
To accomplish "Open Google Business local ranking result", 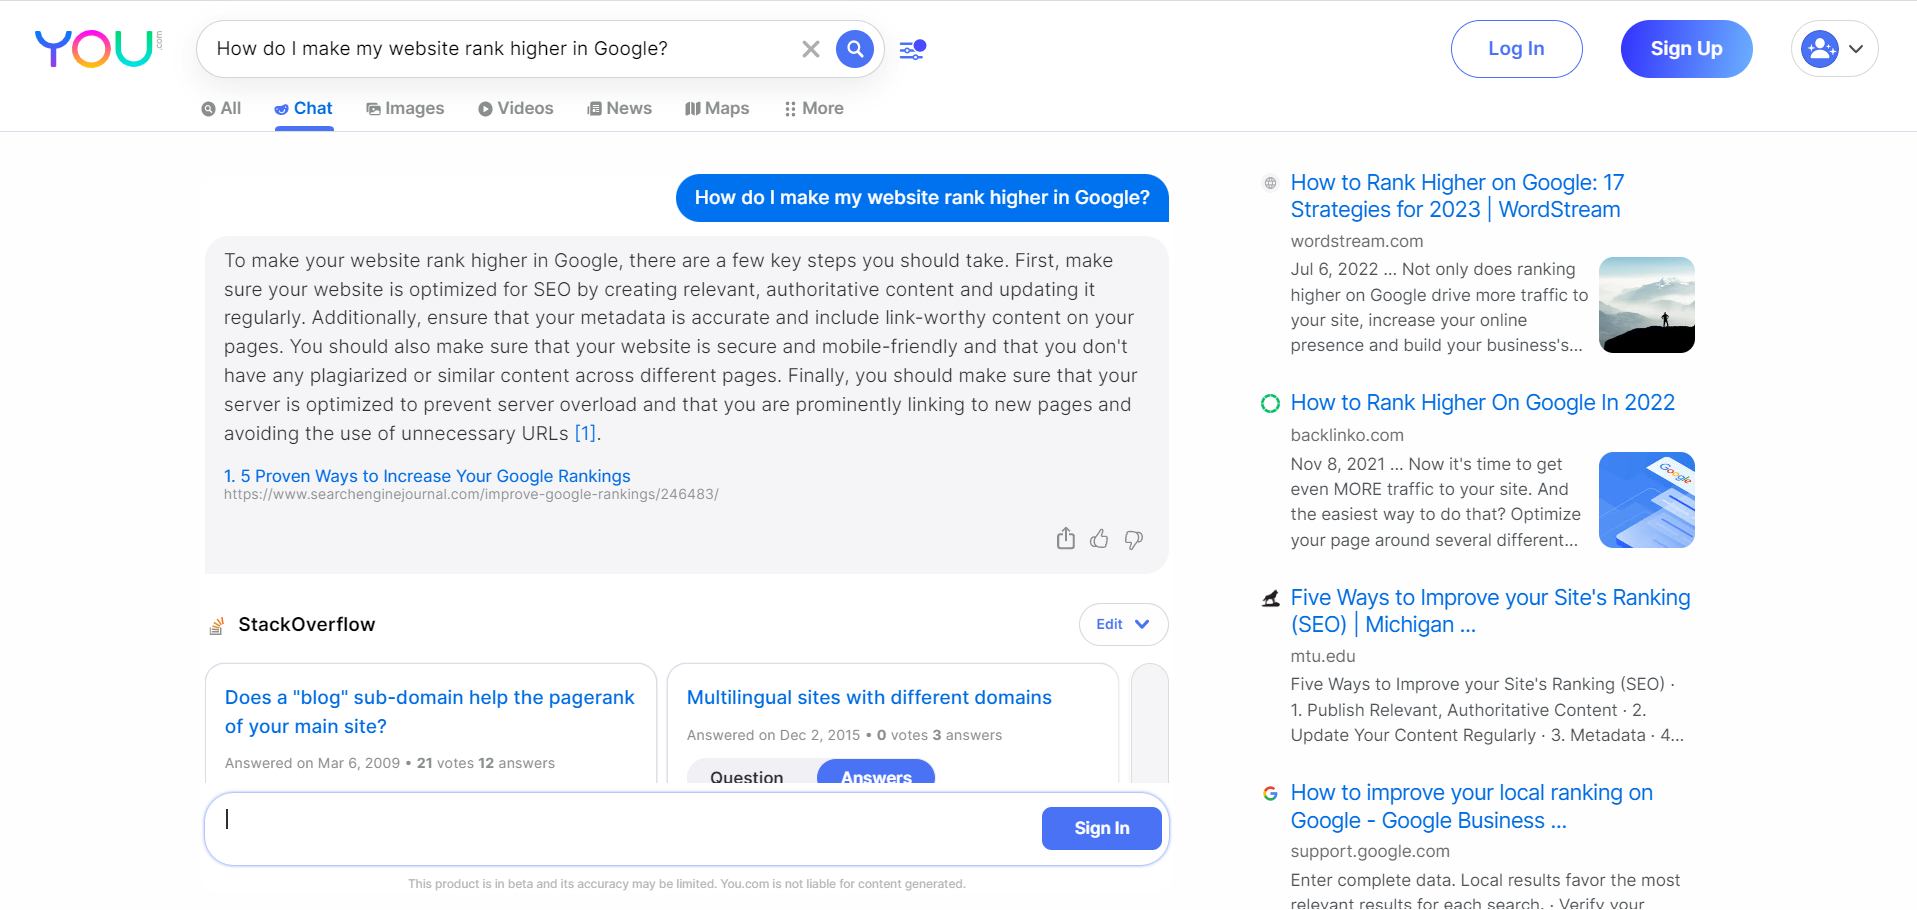I will [x=1471, y=806].
